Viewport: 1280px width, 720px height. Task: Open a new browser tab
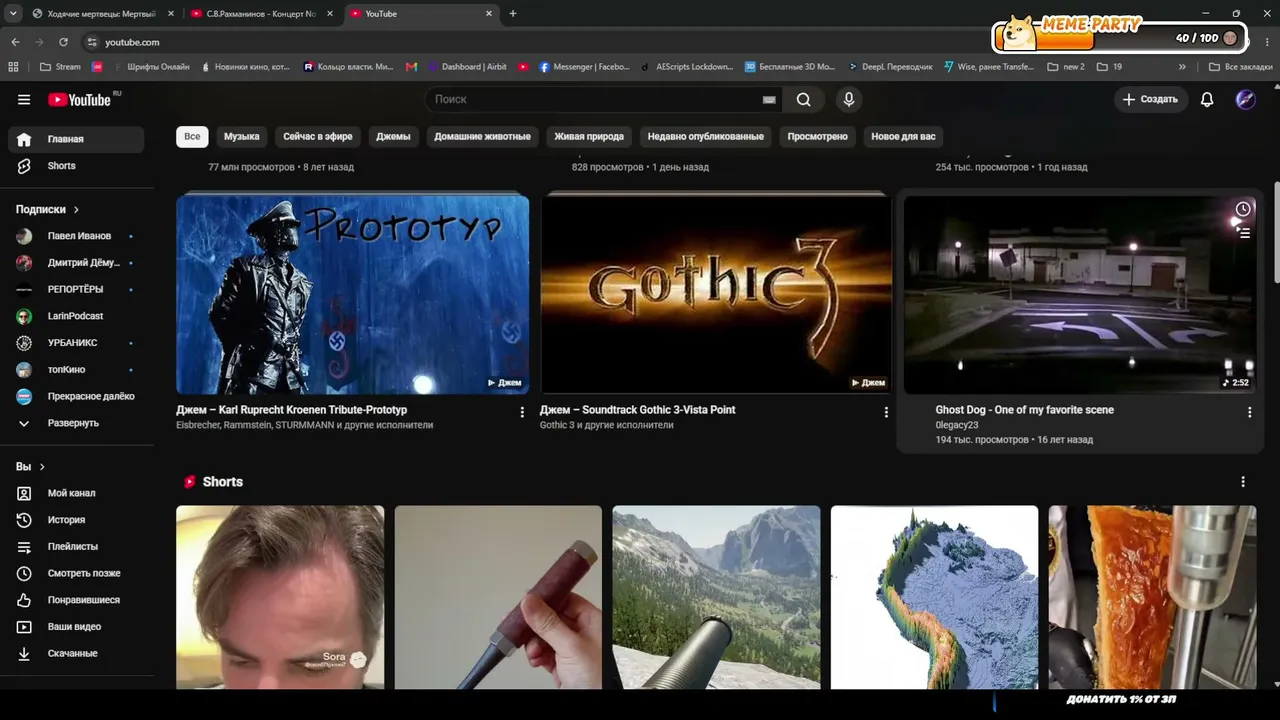coord(513,14)
